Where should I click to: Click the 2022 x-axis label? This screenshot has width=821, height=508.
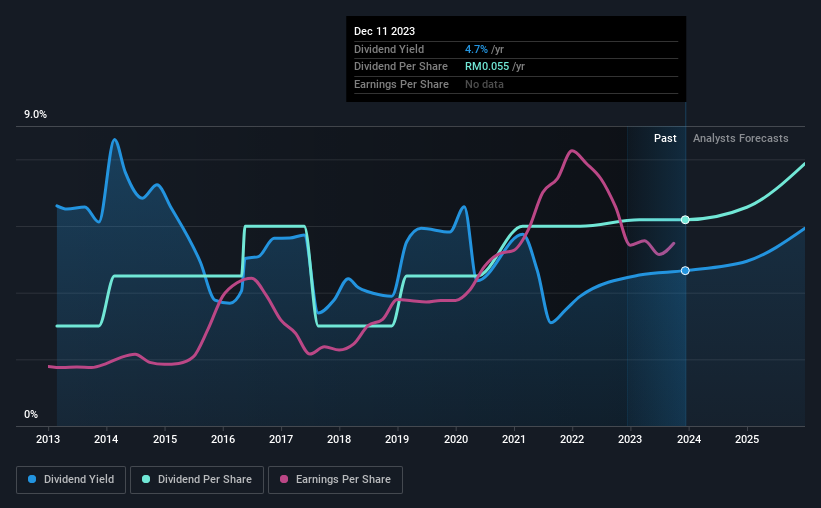pos(572,439)
